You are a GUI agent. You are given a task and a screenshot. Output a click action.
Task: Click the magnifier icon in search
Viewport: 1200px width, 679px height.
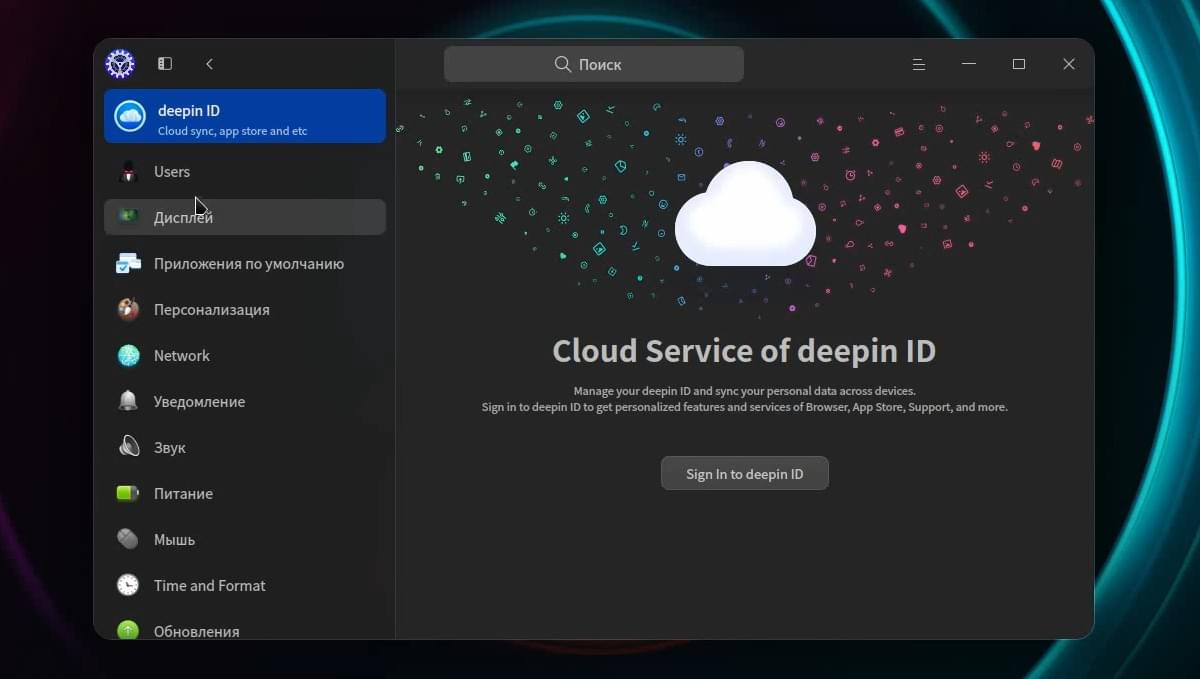pyautogui.click(x=563, y=64)
